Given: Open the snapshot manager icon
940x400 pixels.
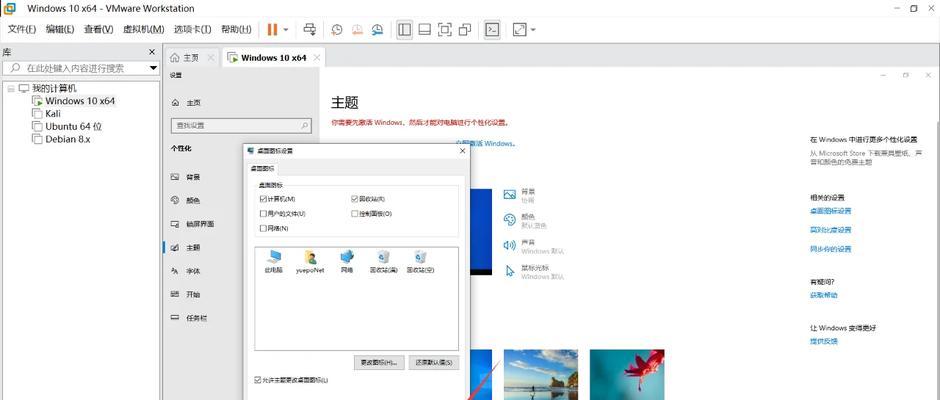Looking at the screenshot, I should (x=377, y=29).
